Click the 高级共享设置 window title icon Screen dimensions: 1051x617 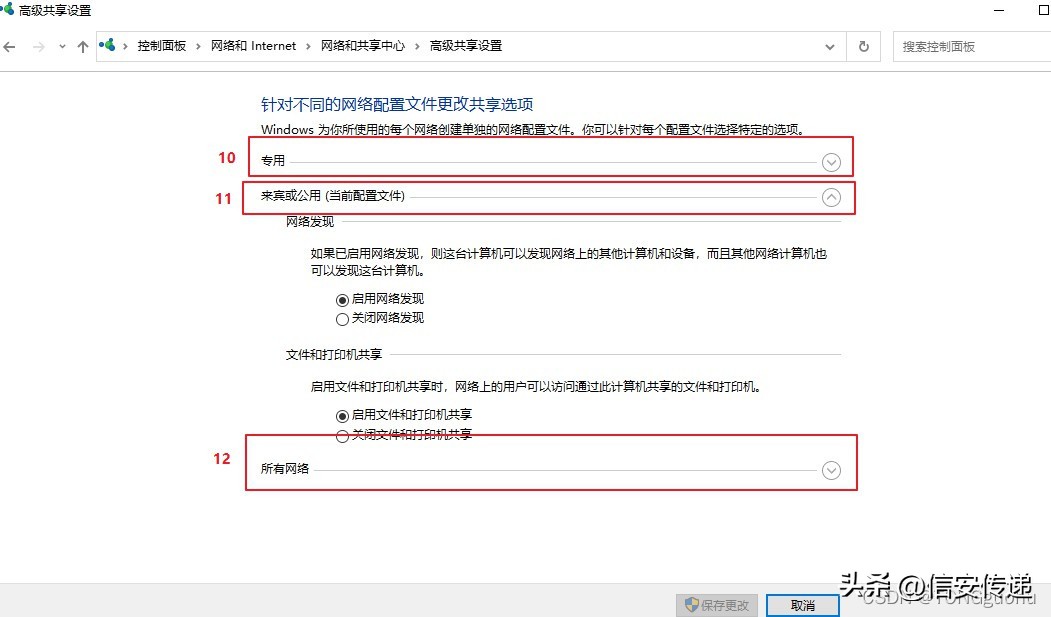[x=10, y=9]
